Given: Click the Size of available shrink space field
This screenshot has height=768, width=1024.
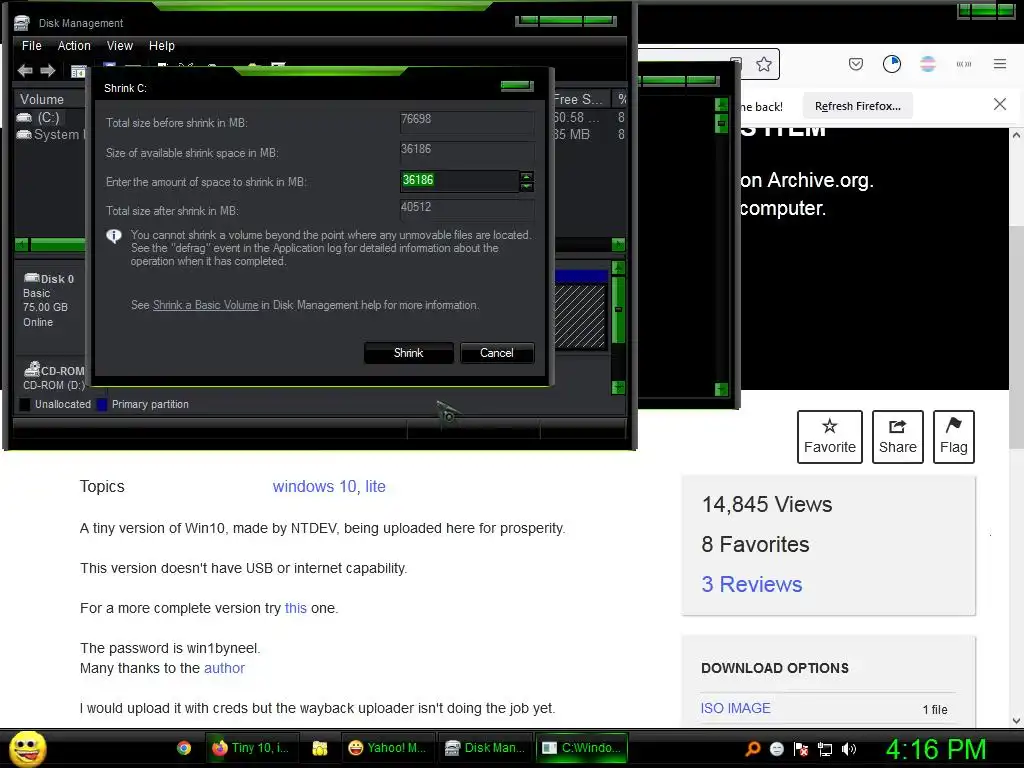Looking at the screenshot, I should pos(467,150).
